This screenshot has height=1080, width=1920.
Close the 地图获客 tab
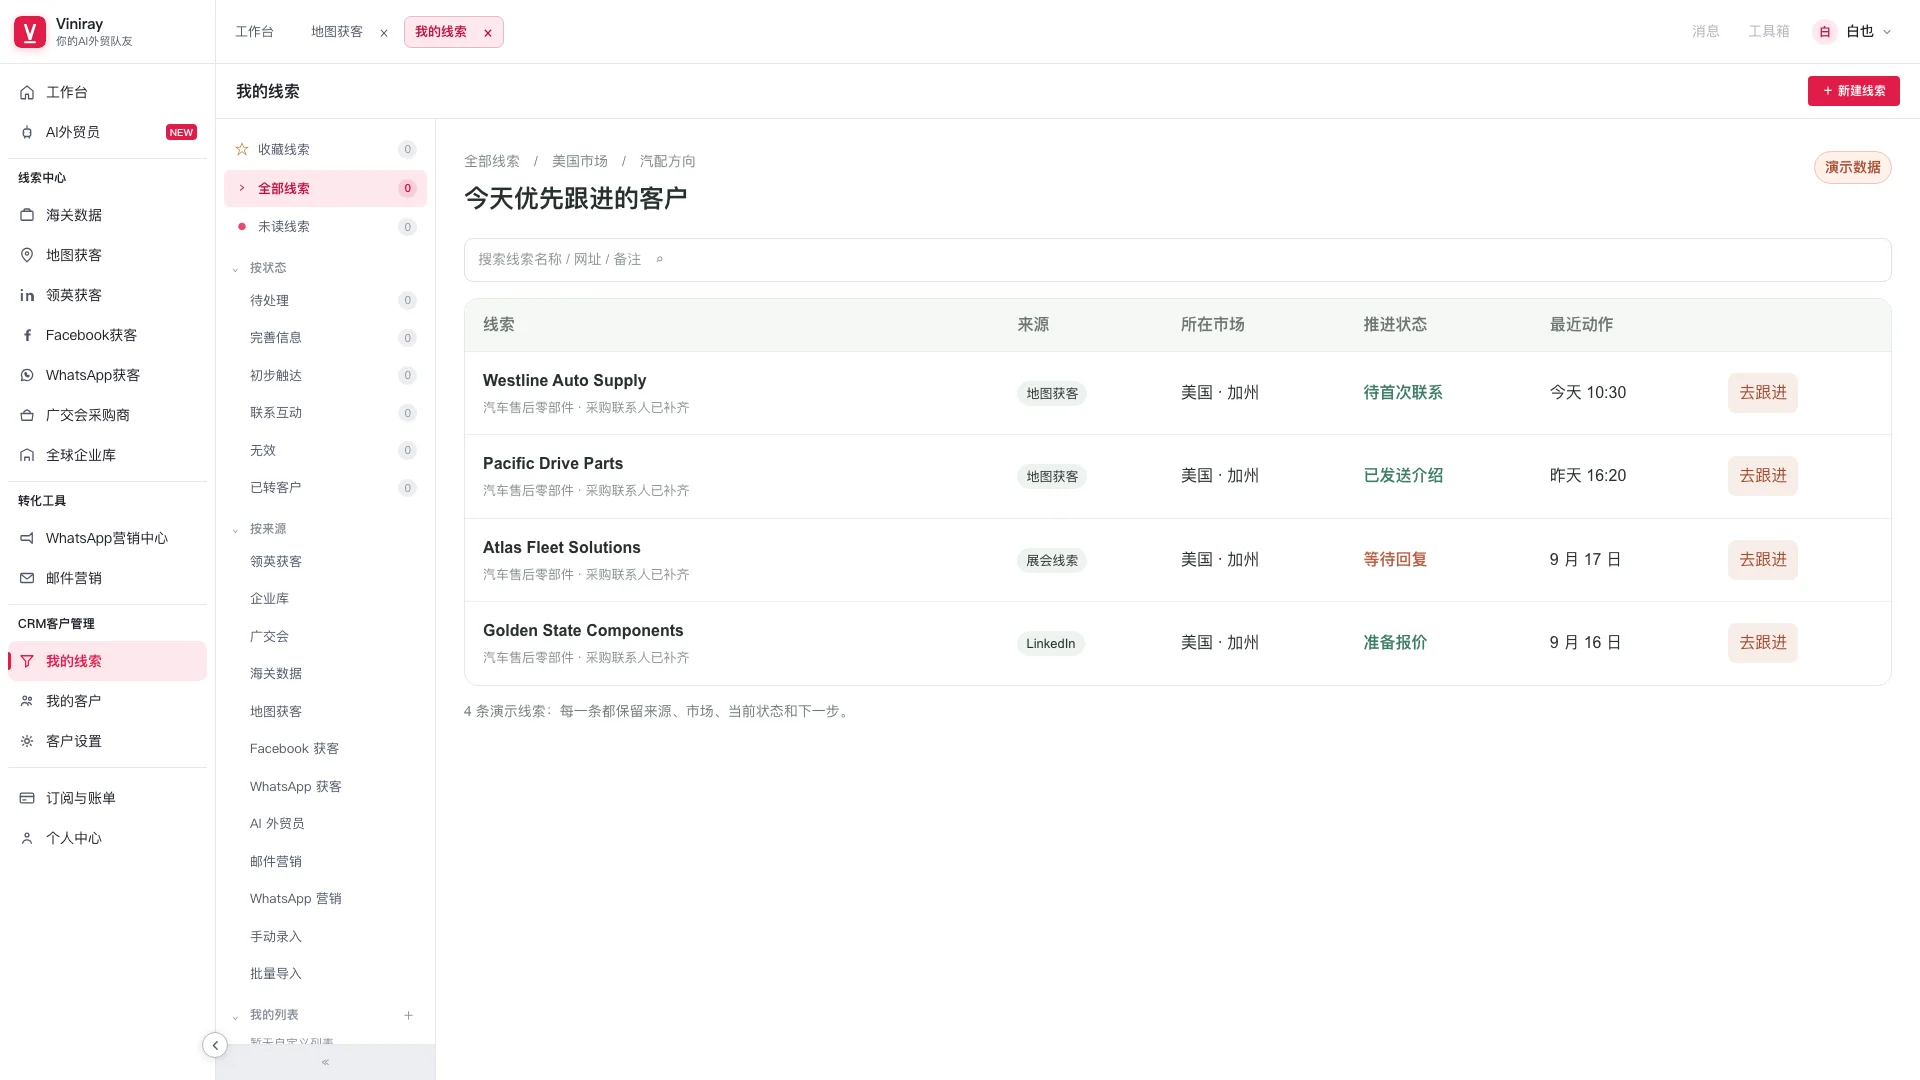tap(384, 33)
